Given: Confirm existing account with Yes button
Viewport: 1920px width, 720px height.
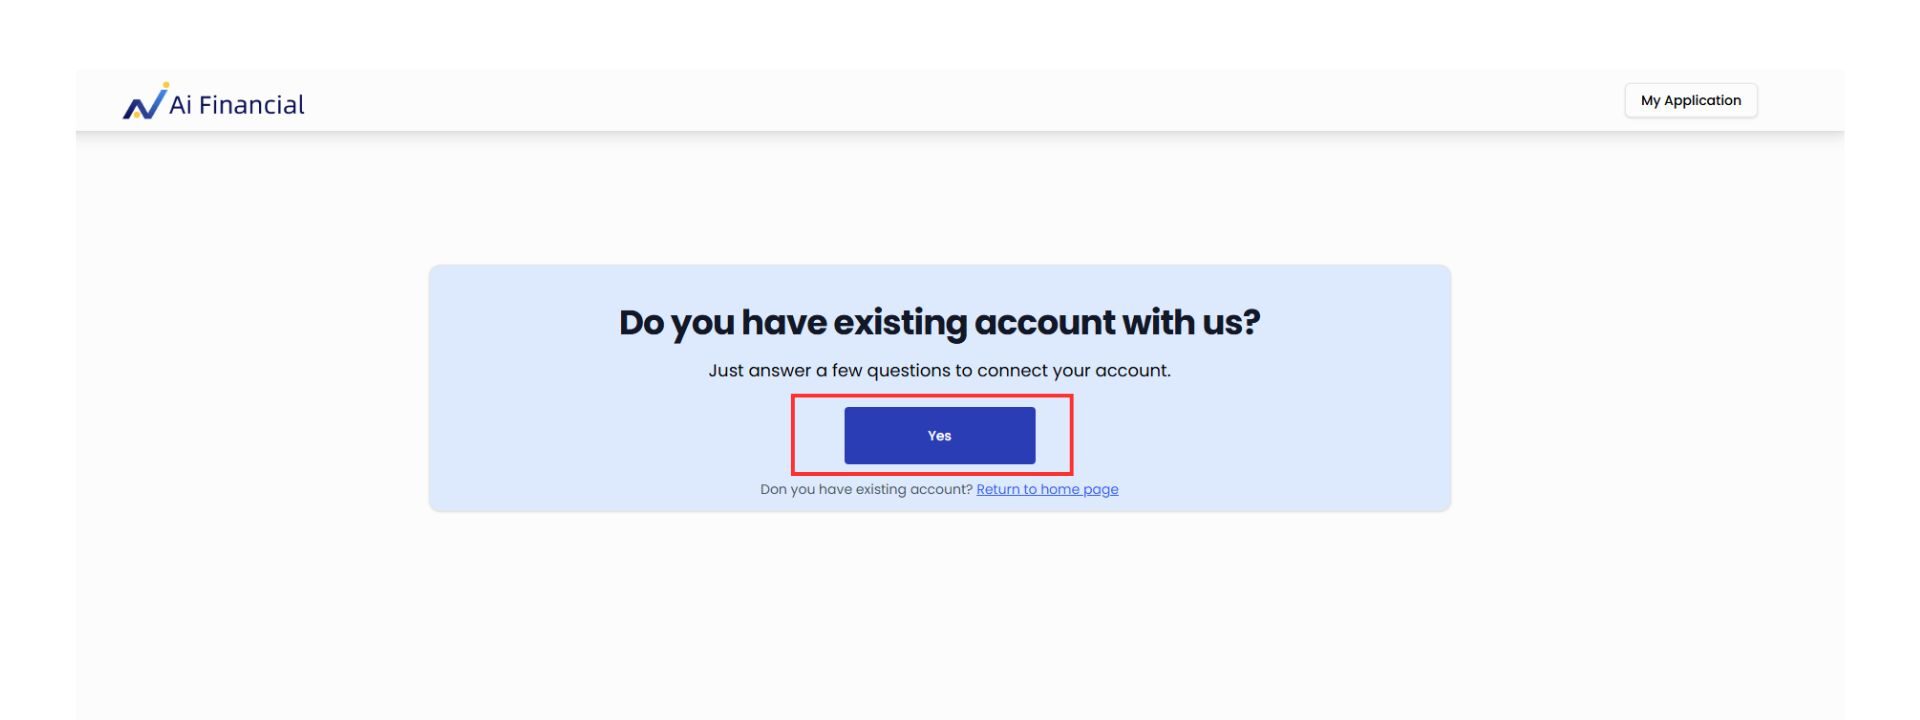Looking at the screenshot, I should [x=939, y=435].
